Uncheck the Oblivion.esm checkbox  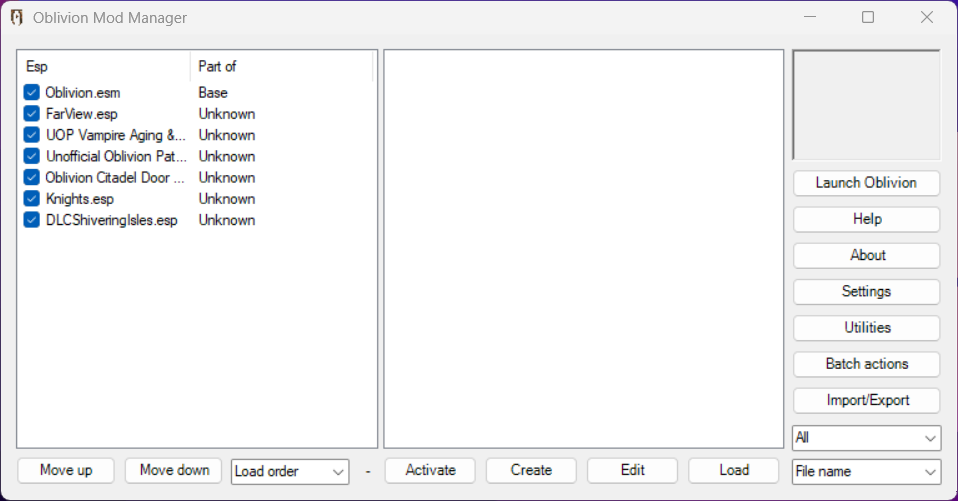[32, 92]
